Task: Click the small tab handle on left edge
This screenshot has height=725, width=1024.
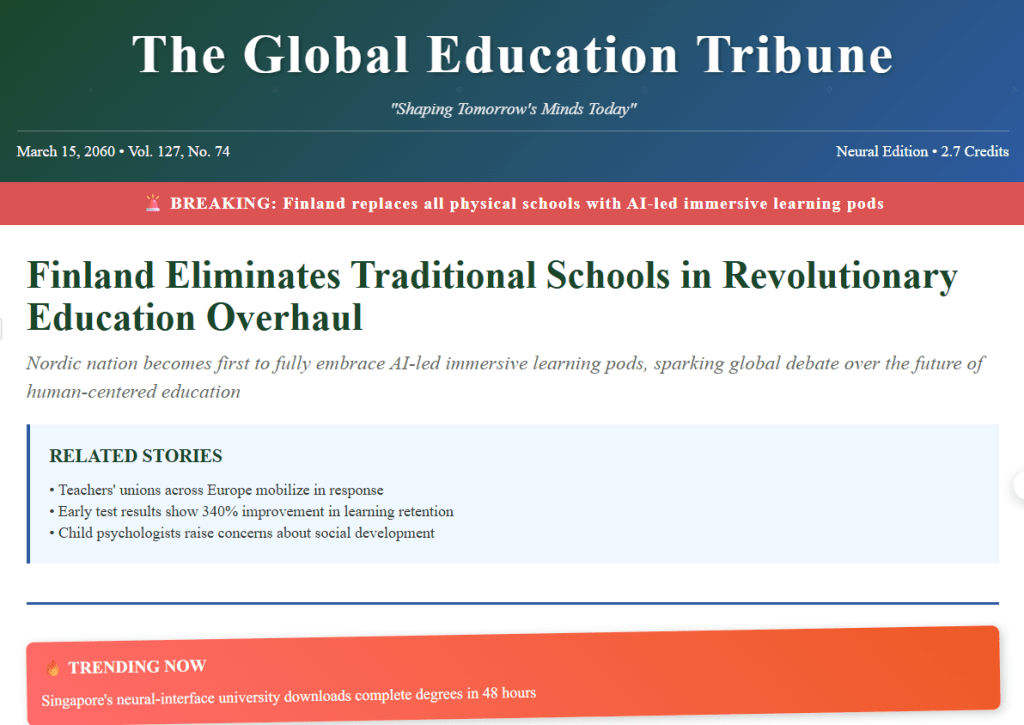Action: pos(2,328)
